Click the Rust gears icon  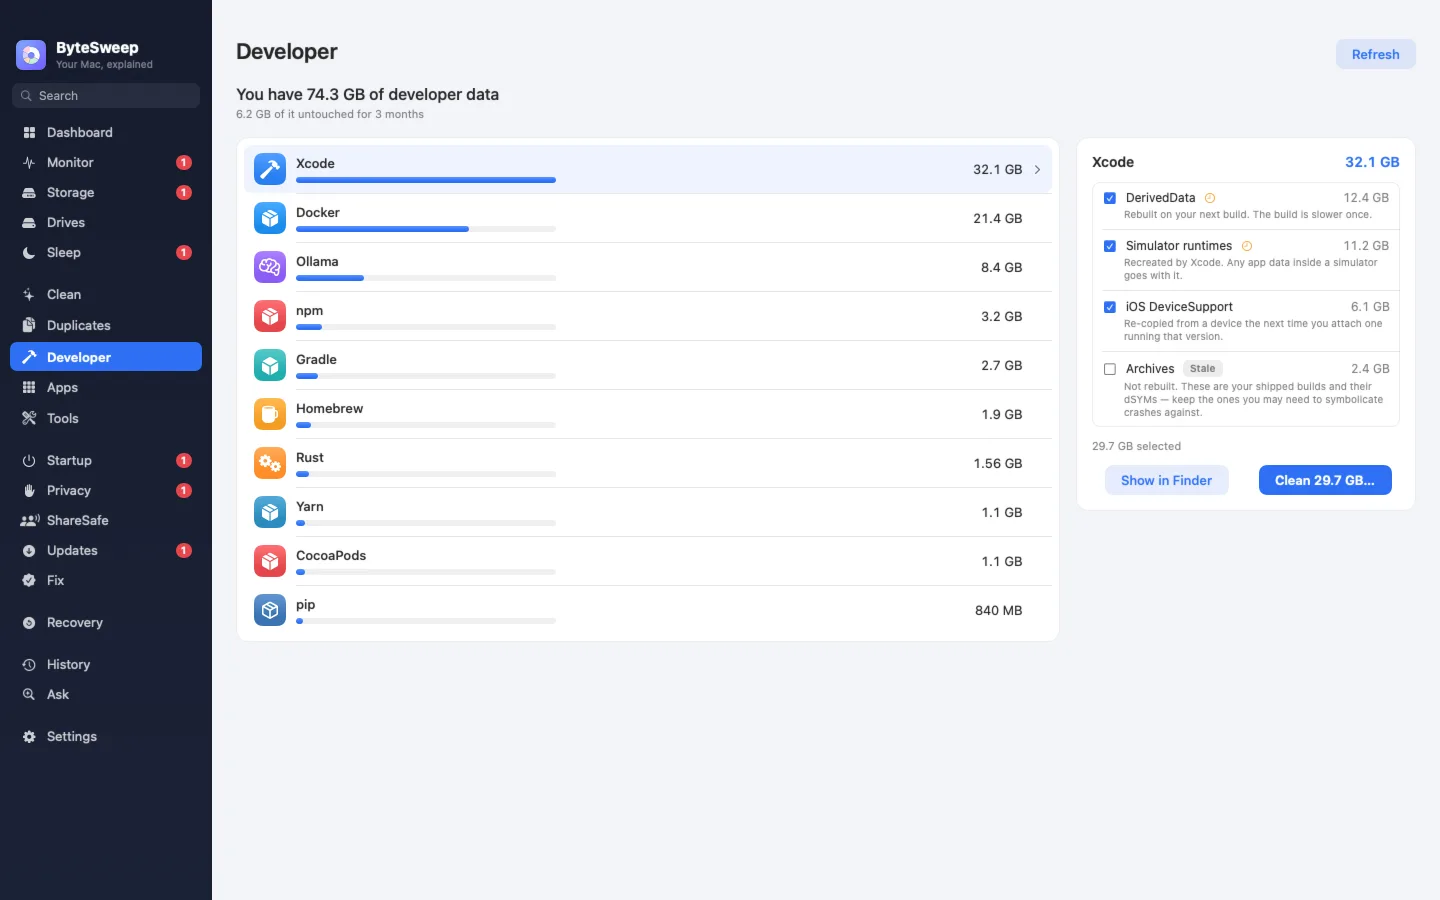[x=270, y=463]
